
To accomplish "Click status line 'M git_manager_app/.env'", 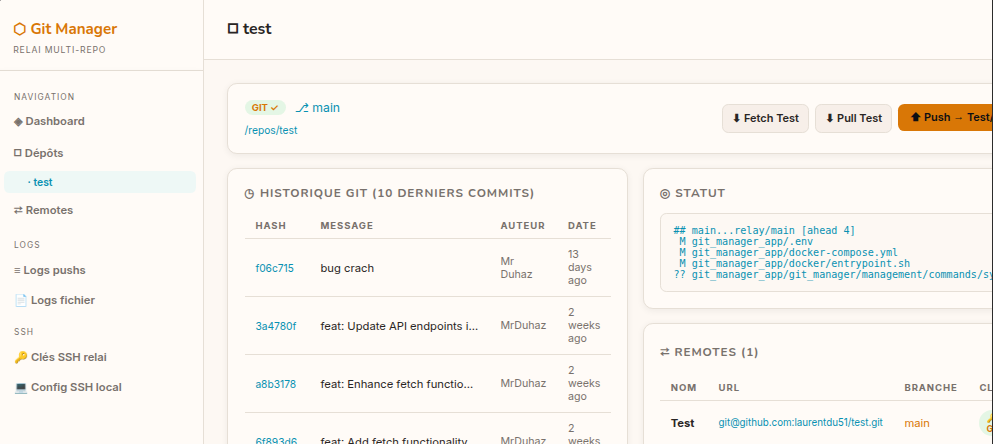I will coord(746,241).
